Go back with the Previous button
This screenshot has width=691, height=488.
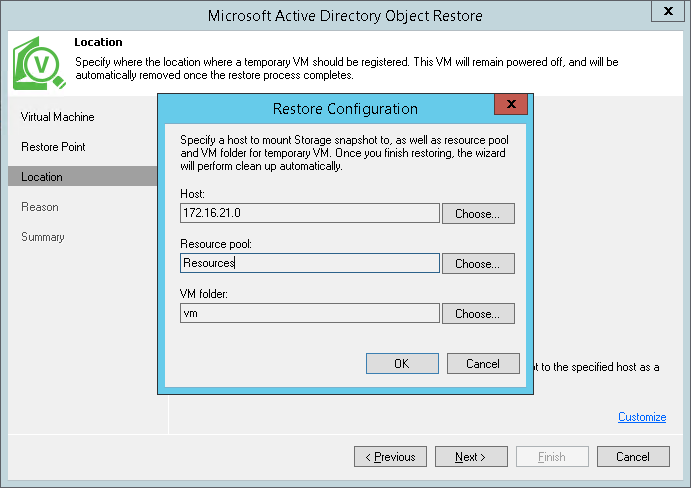point(390,457)
